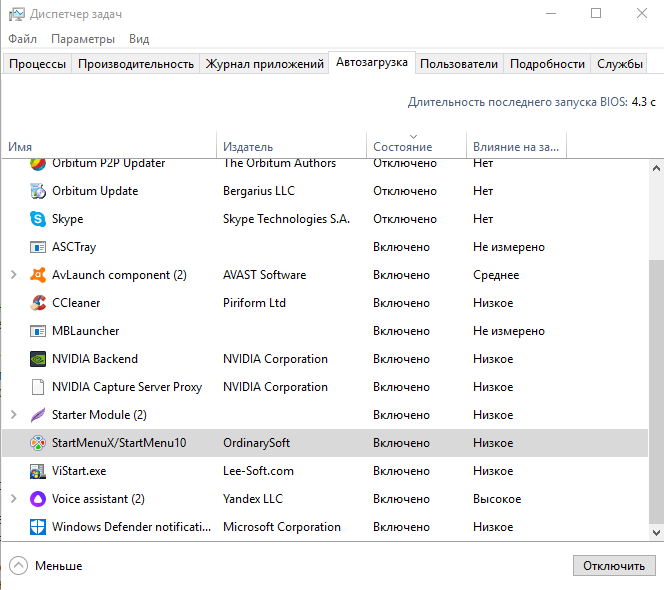664x590 pixels.
Task: Sort by Влияние на запуск column header
Action: tap(516, 145)
